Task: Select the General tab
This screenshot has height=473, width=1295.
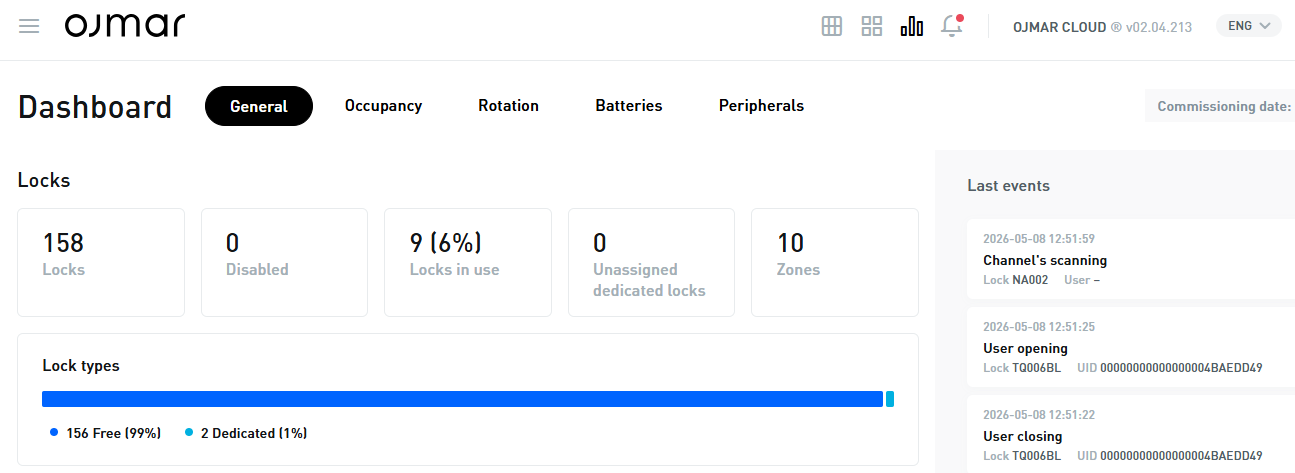Action: [259, 106]
